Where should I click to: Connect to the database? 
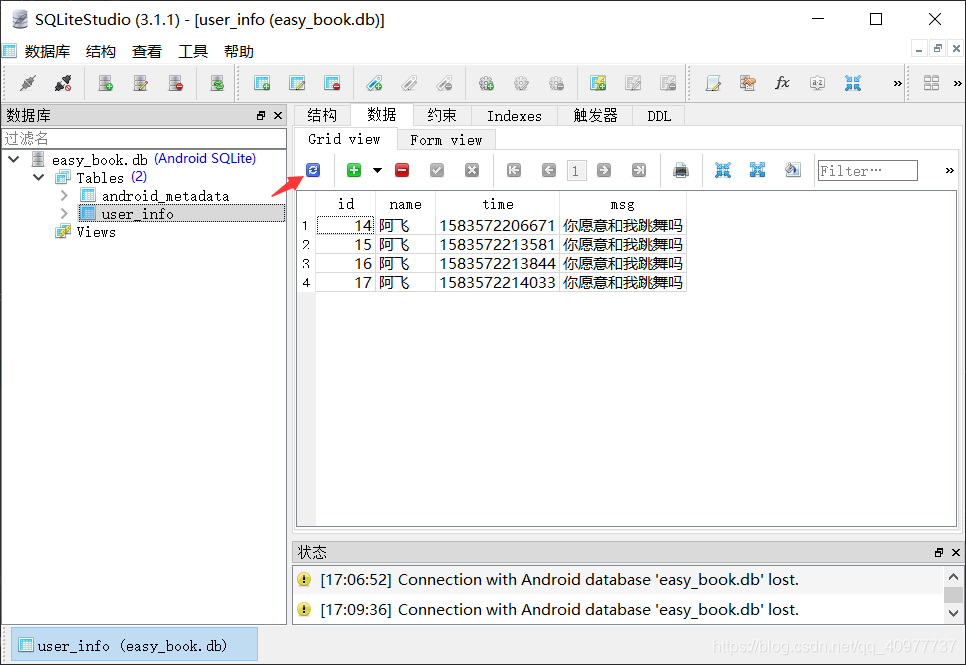click(27, 83)
